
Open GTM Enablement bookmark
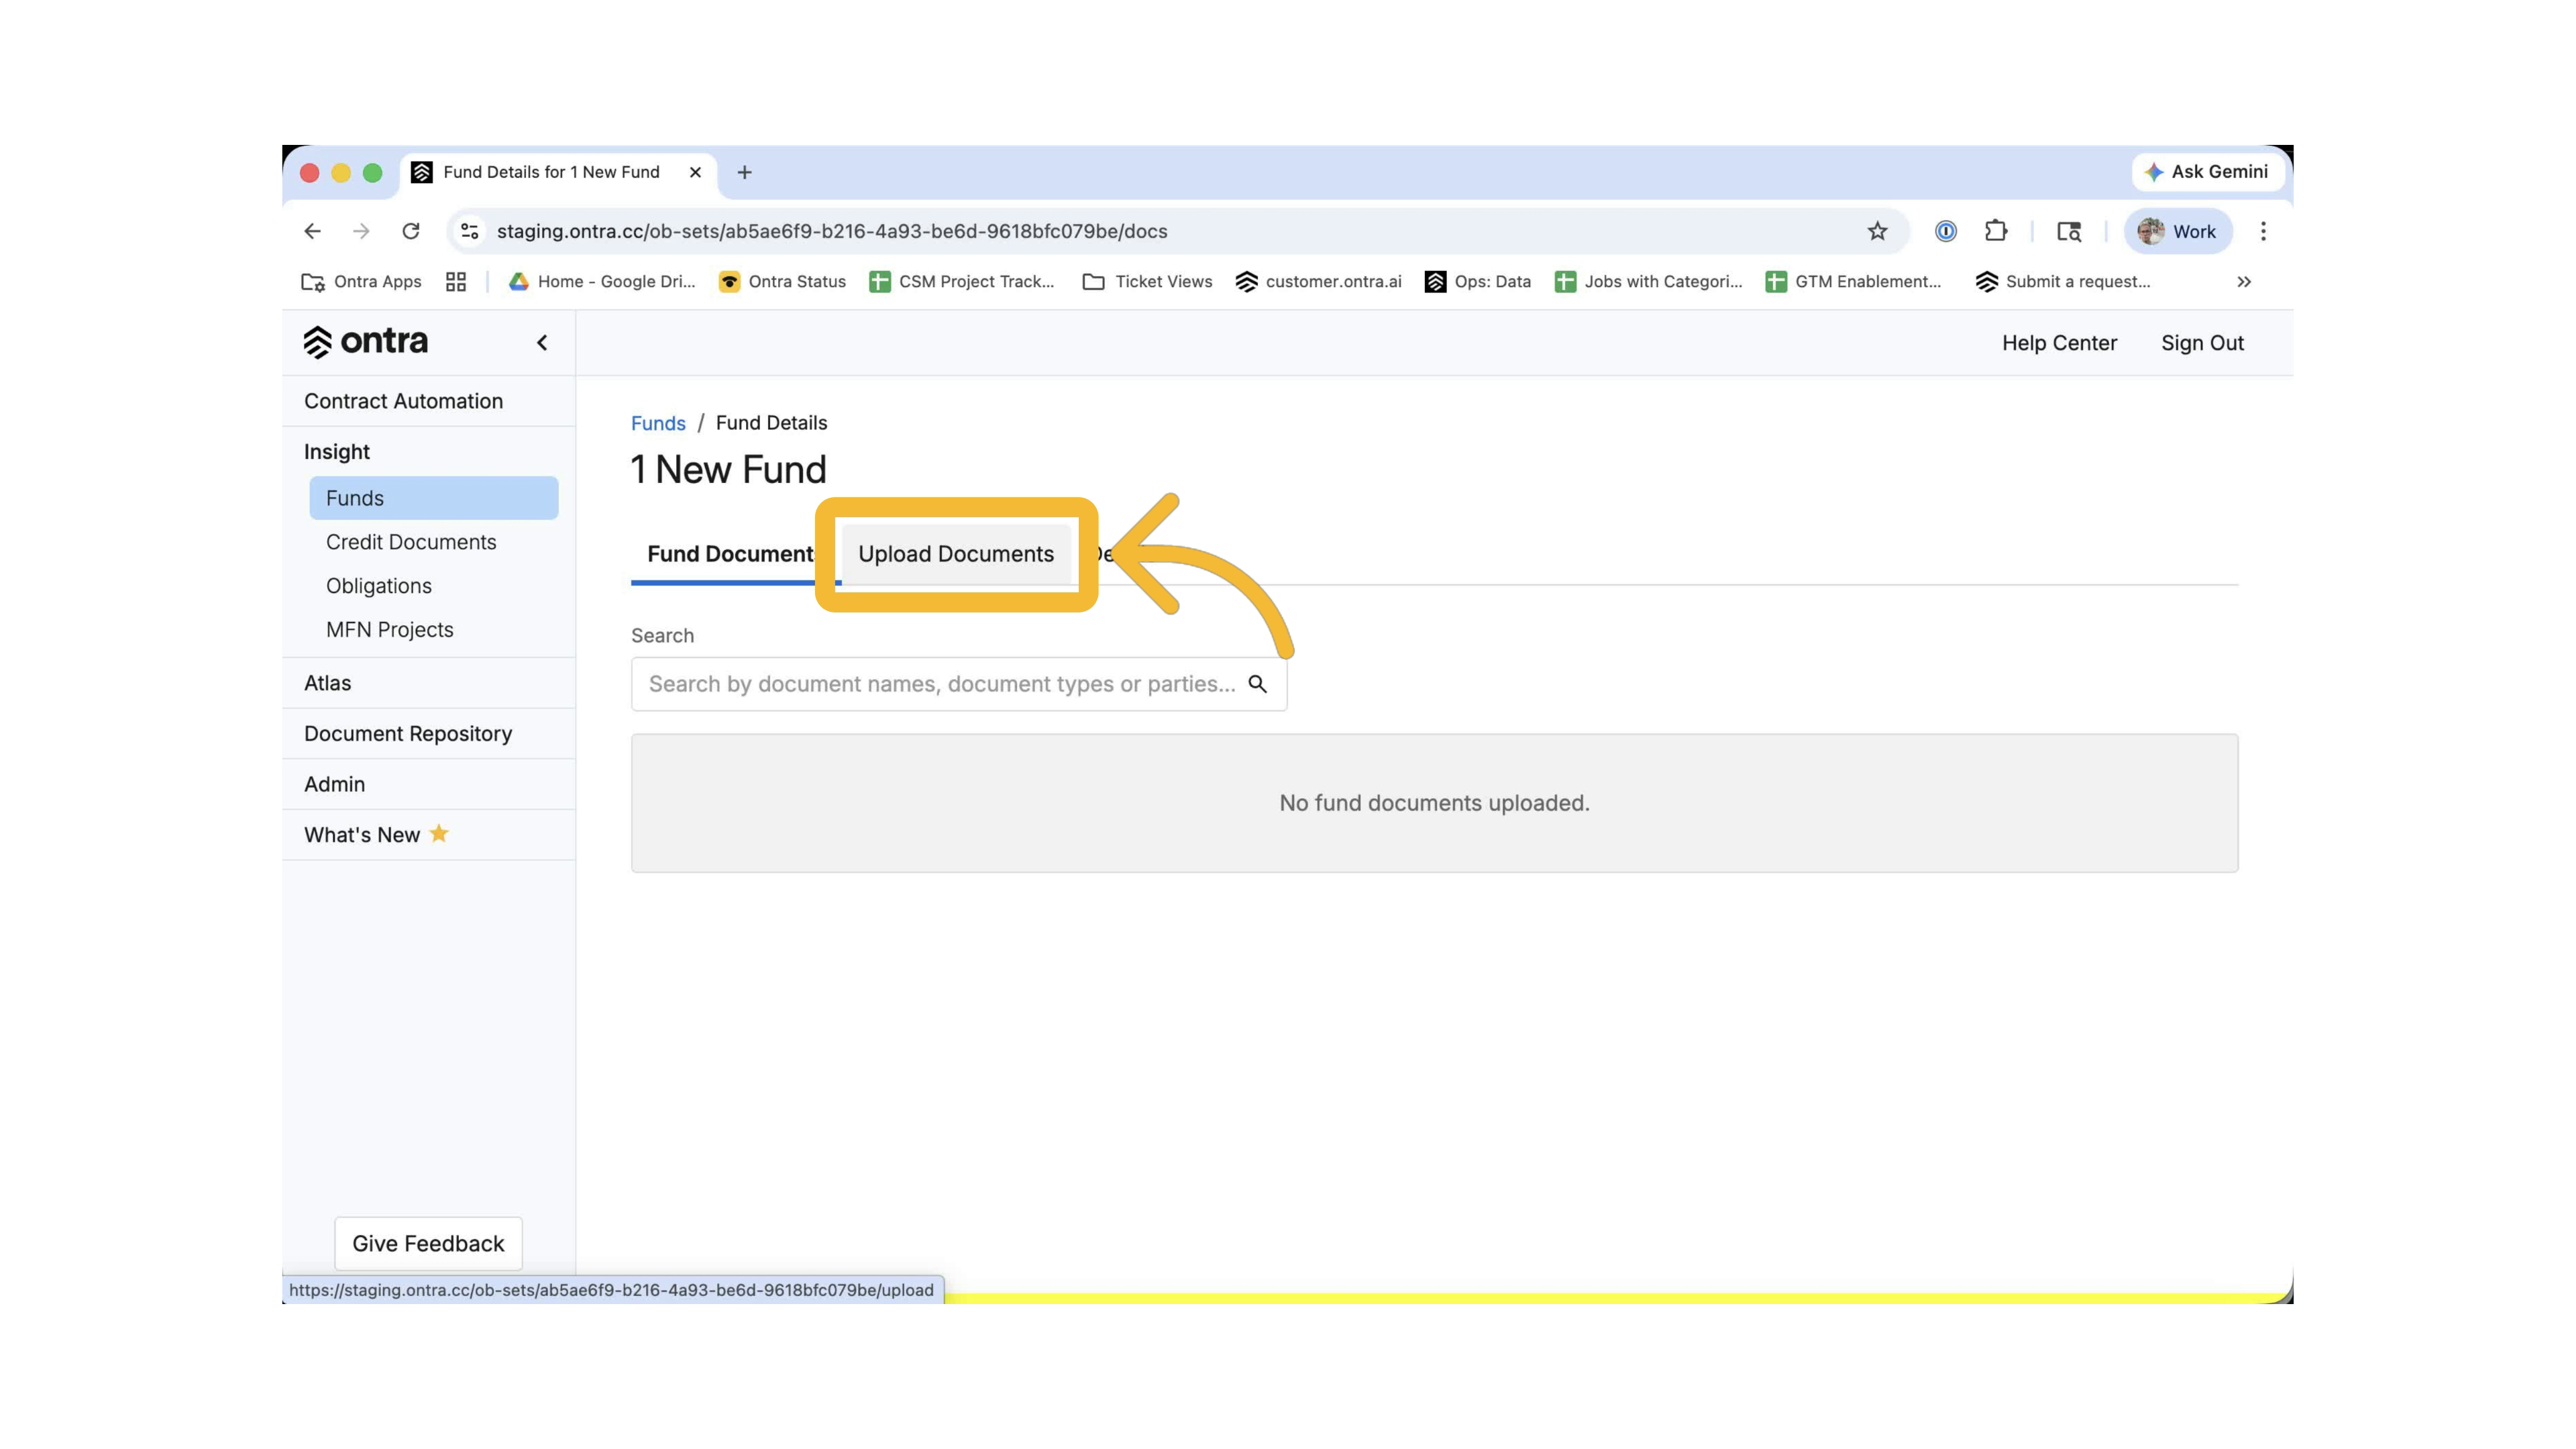(x=1853, y=282)
